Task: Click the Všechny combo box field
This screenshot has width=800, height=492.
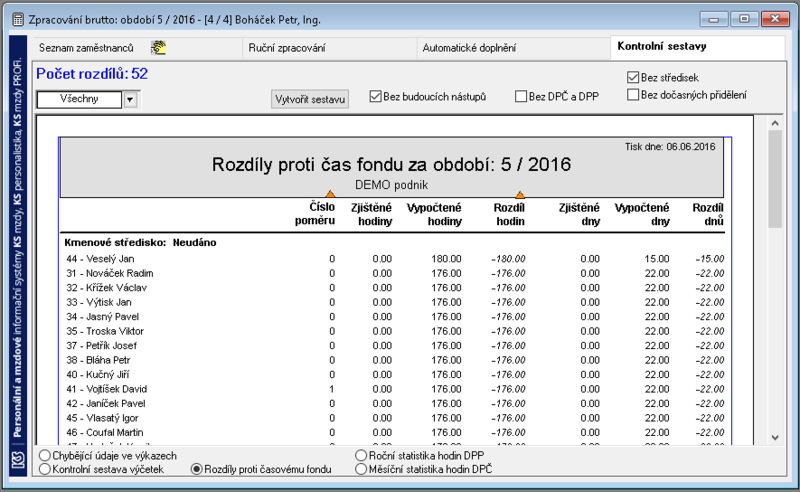Action: point(79,99)
